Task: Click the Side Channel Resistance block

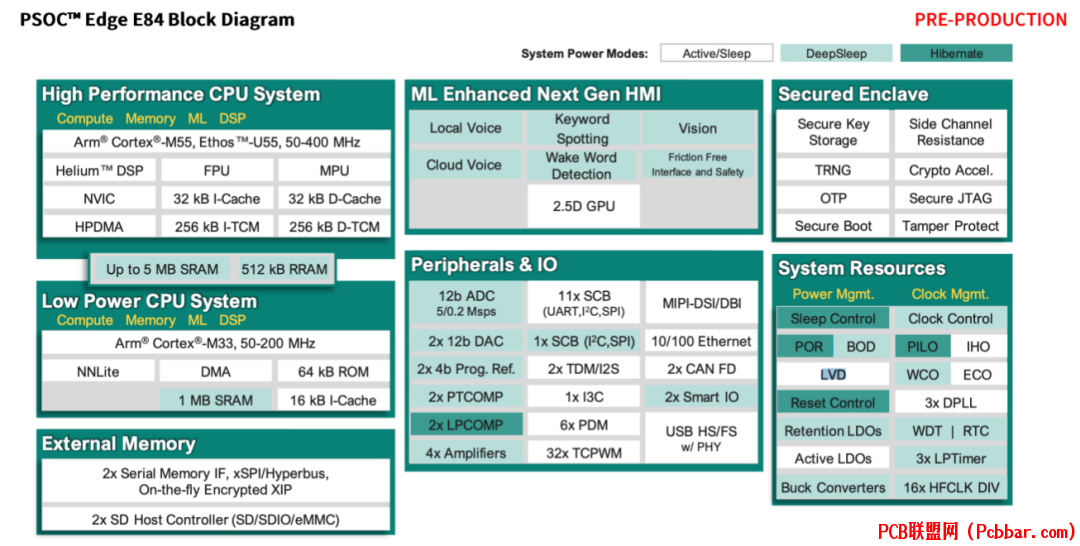Action: tap(951, 132)
